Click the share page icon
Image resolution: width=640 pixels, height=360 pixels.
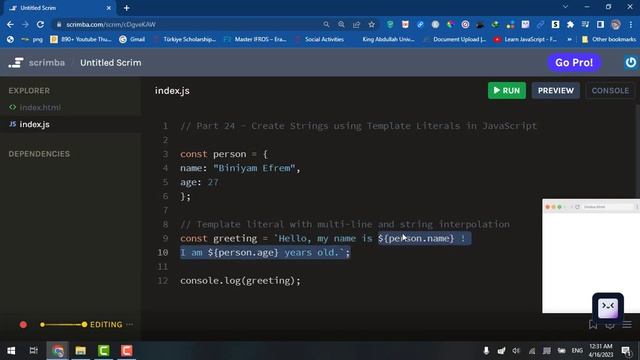[356, 24]
